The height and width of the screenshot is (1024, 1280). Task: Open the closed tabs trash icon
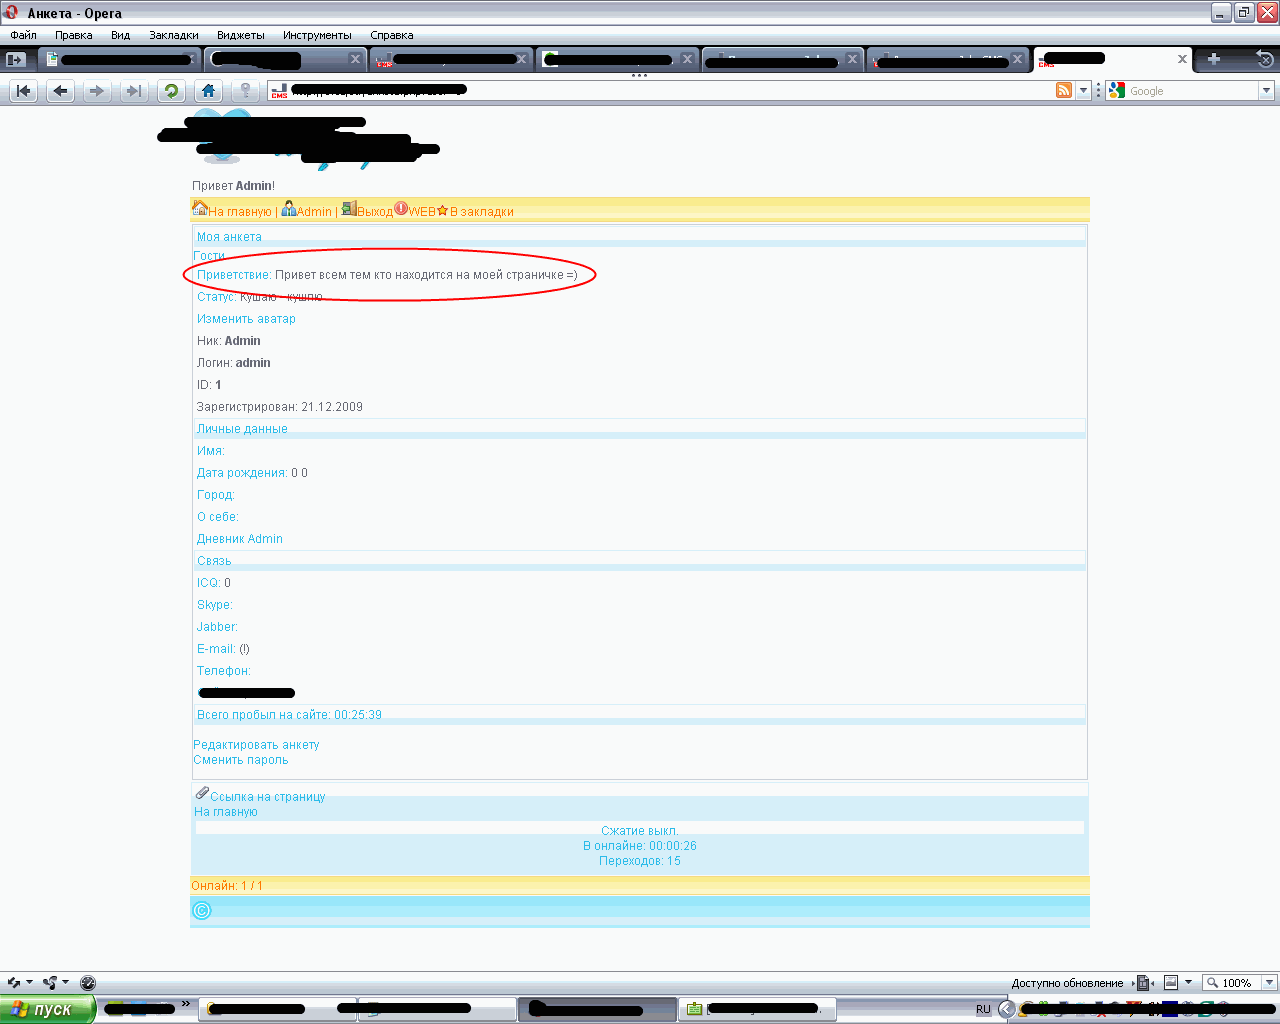(1265, 60)
